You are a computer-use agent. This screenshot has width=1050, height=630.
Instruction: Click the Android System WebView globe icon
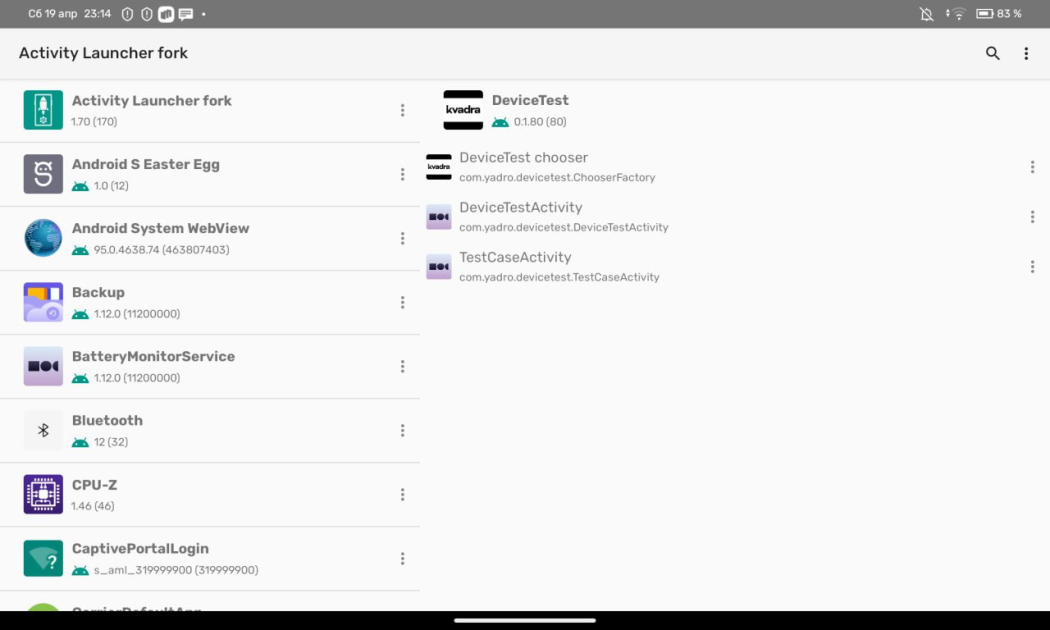click(43, 238)
